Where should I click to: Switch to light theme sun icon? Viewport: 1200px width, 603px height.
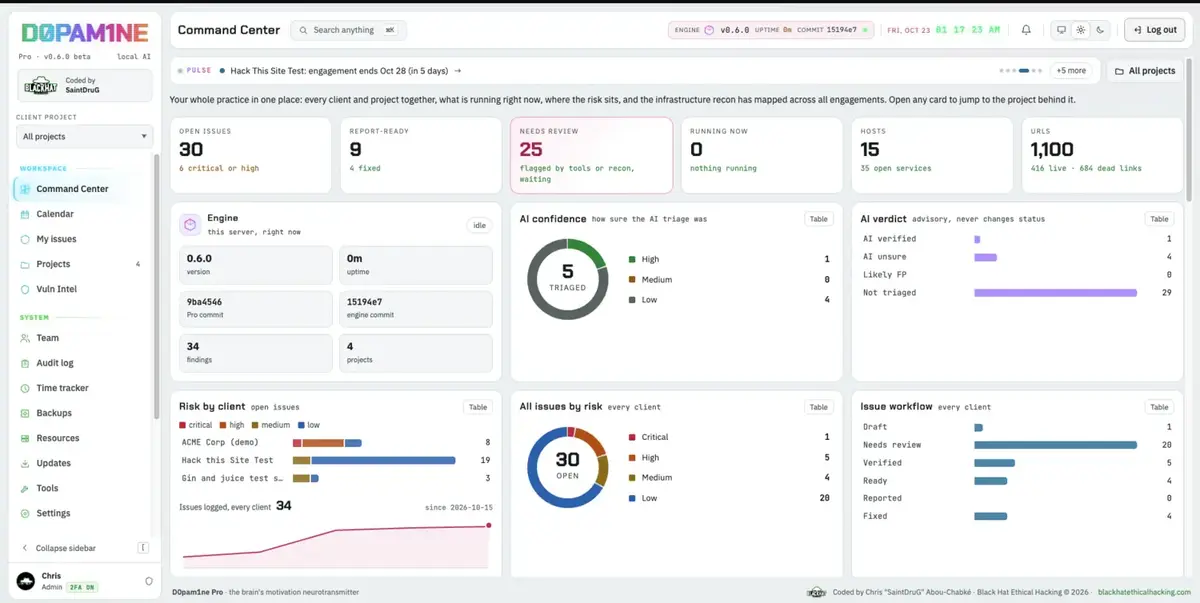[x=1081, y=30]
